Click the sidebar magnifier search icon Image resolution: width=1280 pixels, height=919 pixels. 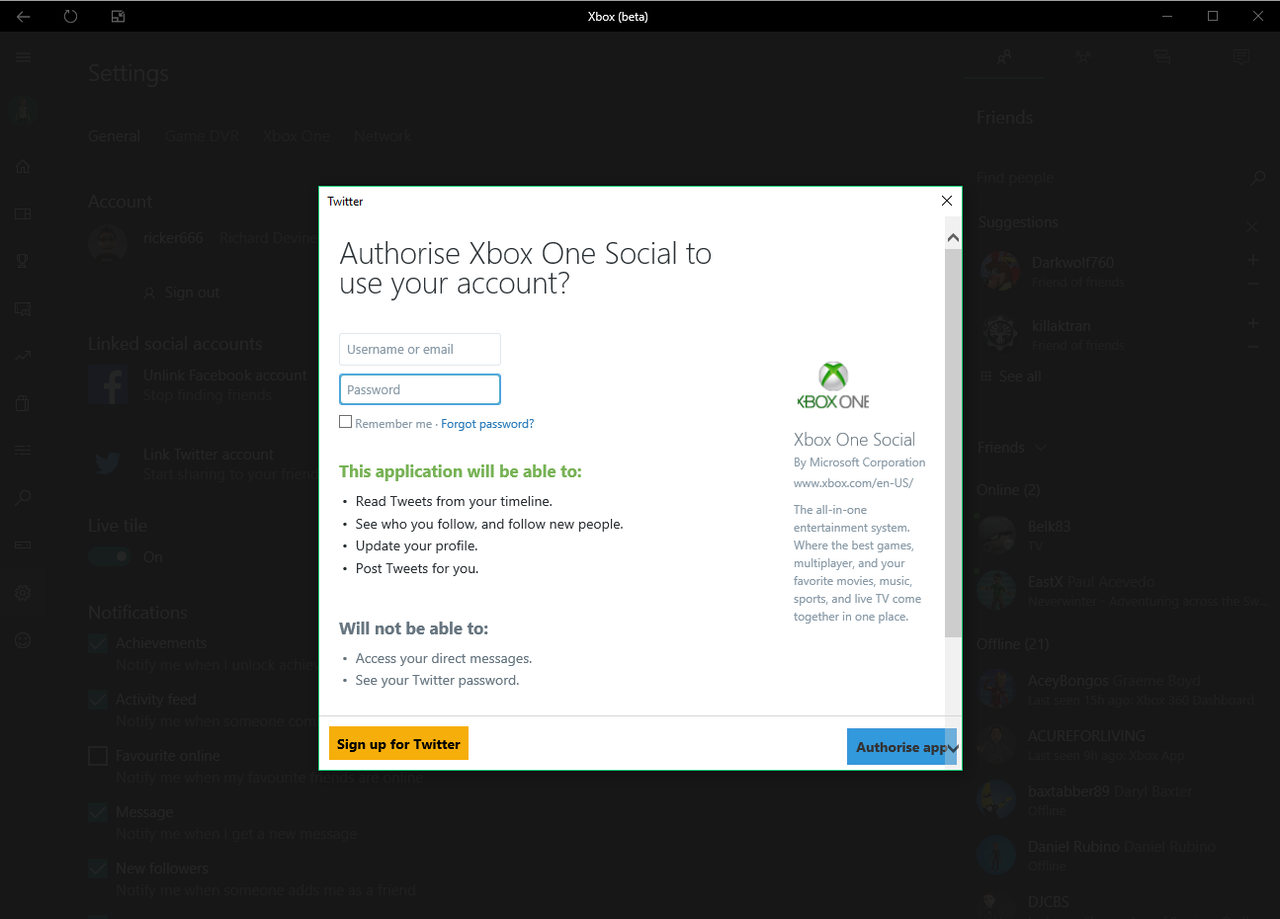(x=23, y=498)
